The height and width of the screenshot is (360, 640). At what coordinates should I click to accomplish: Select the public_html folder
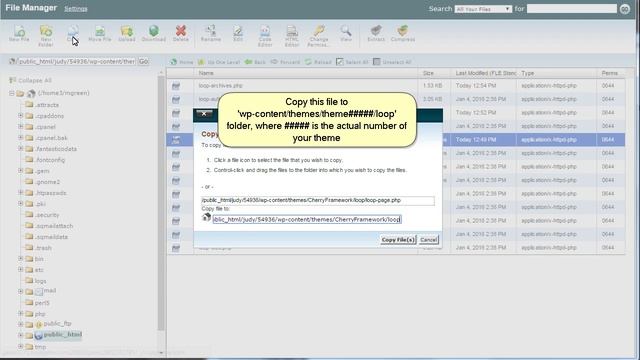(x=62, y=335)
